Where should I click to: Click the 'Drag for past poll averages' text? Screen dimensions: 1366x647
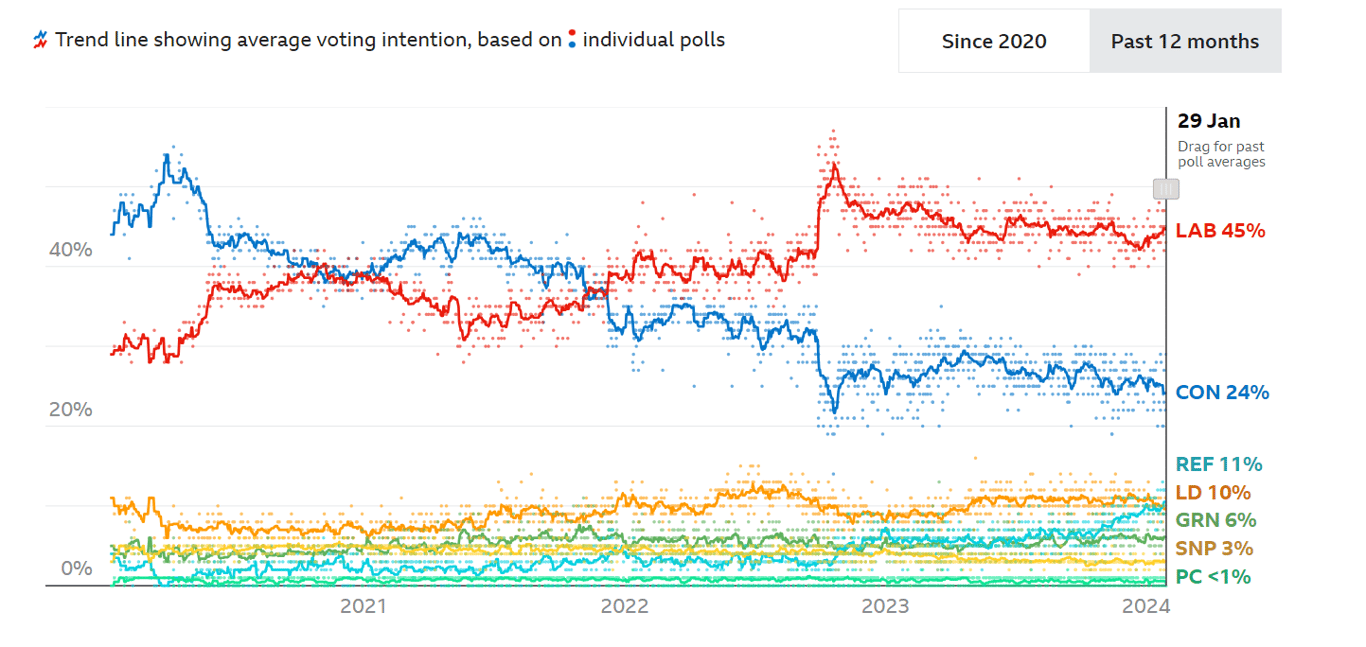click(1221, 154)
